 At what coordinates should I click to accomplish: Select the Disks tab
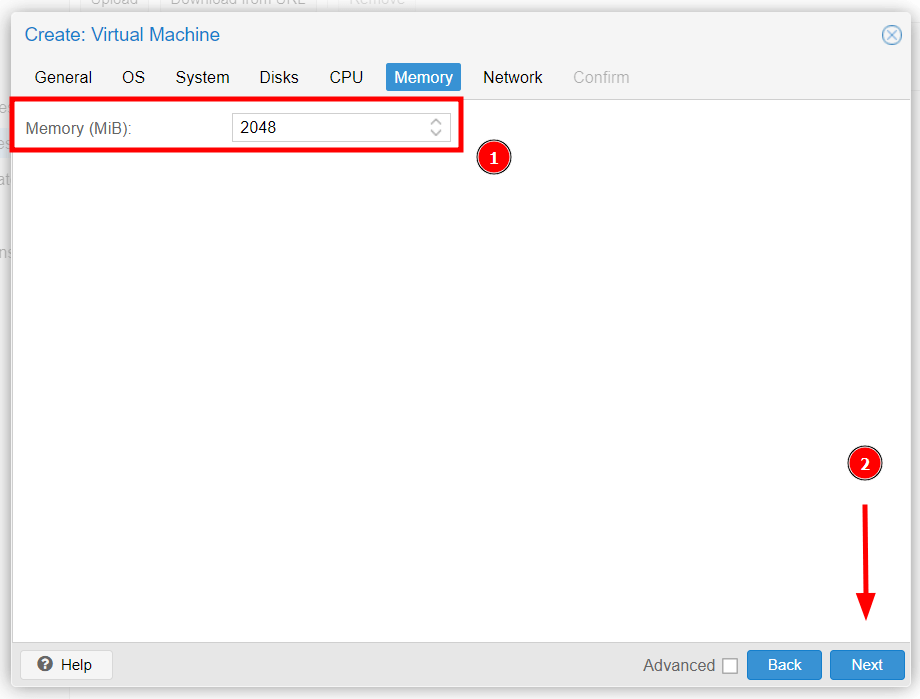tap(279, 77)
